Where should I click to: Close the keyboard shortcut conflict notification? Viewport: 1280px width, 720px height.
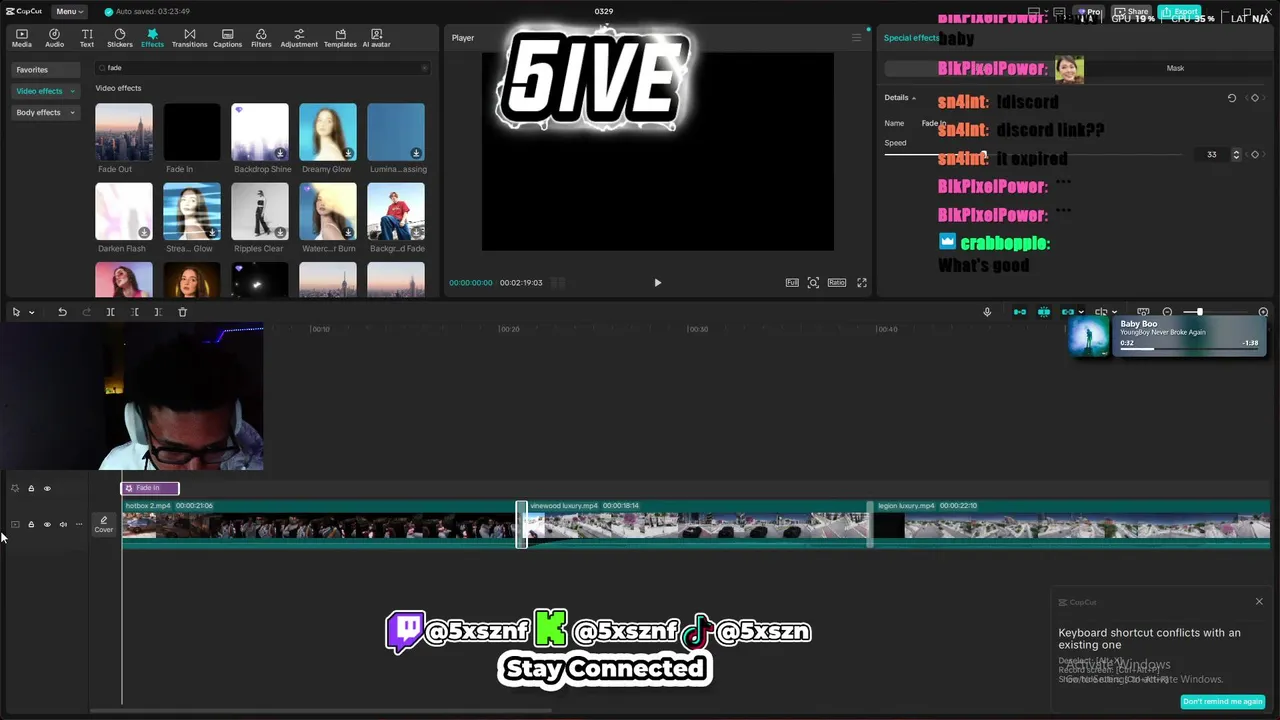(x=1259, y=602)
